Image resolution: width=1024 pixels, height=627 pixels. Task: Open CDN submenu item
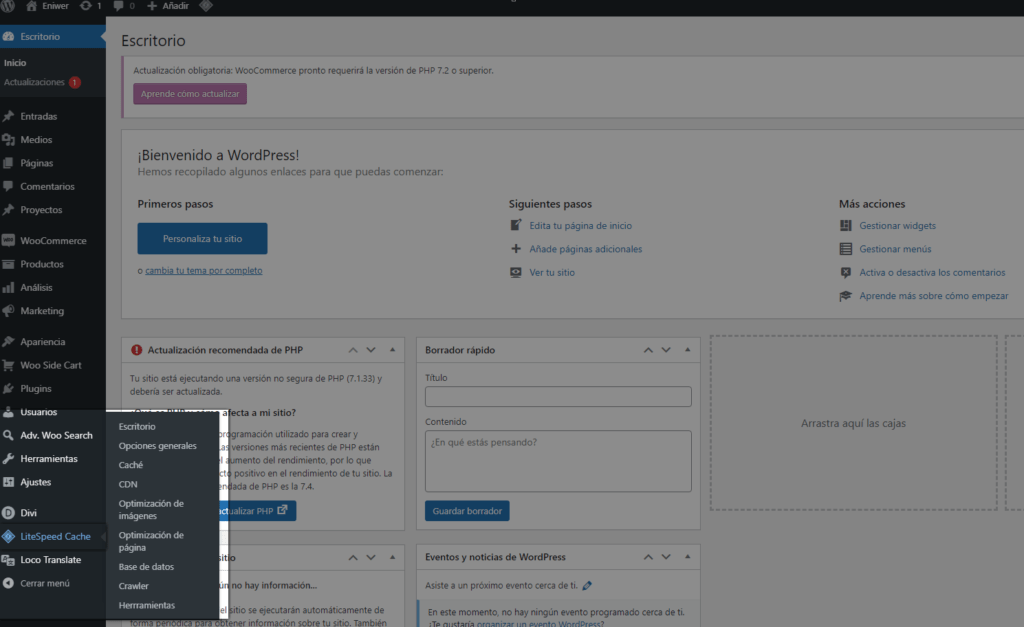pos(128,484)
